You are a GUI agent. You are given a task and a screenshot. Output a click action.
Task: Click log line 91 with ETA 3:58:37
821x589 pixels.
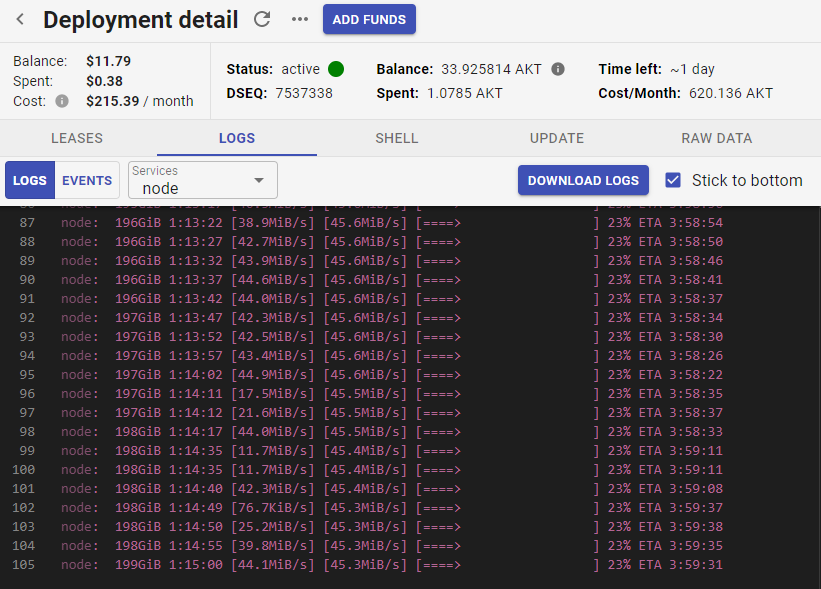410,299
